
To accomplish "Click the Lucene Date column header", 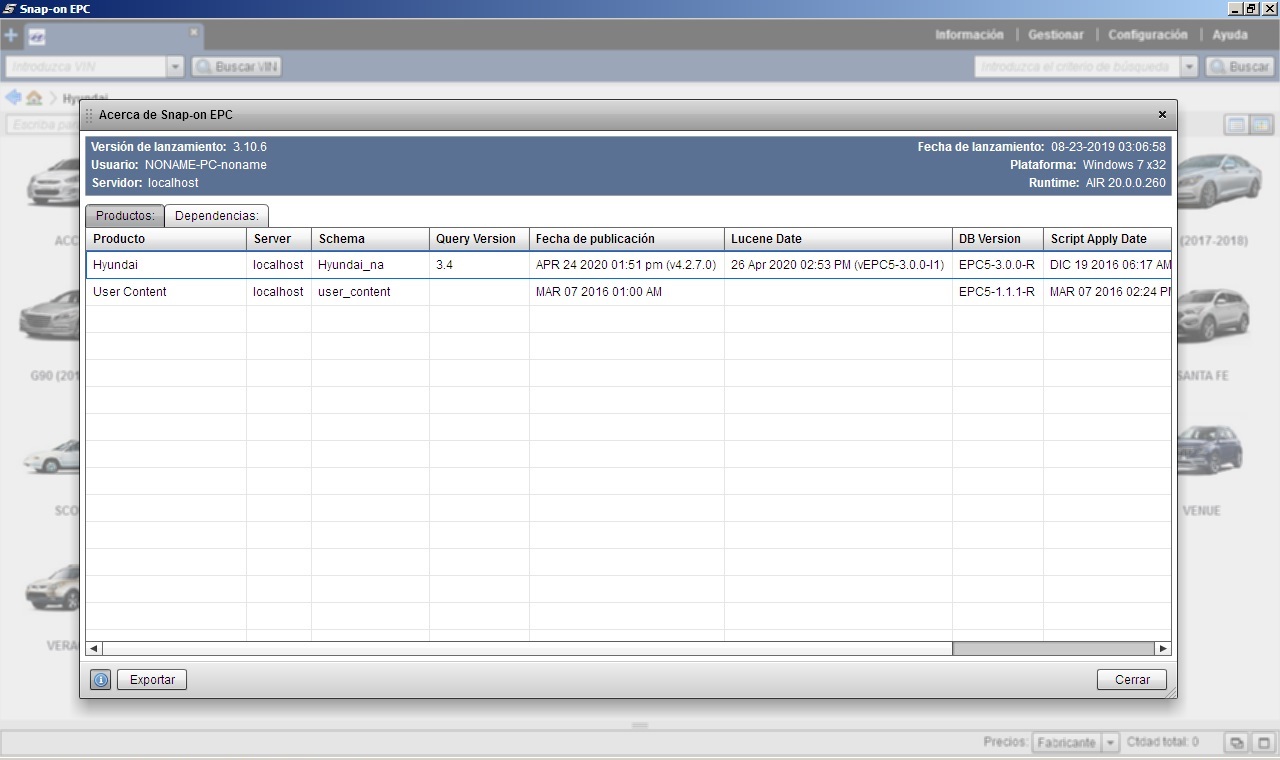I will click(838, 239).
